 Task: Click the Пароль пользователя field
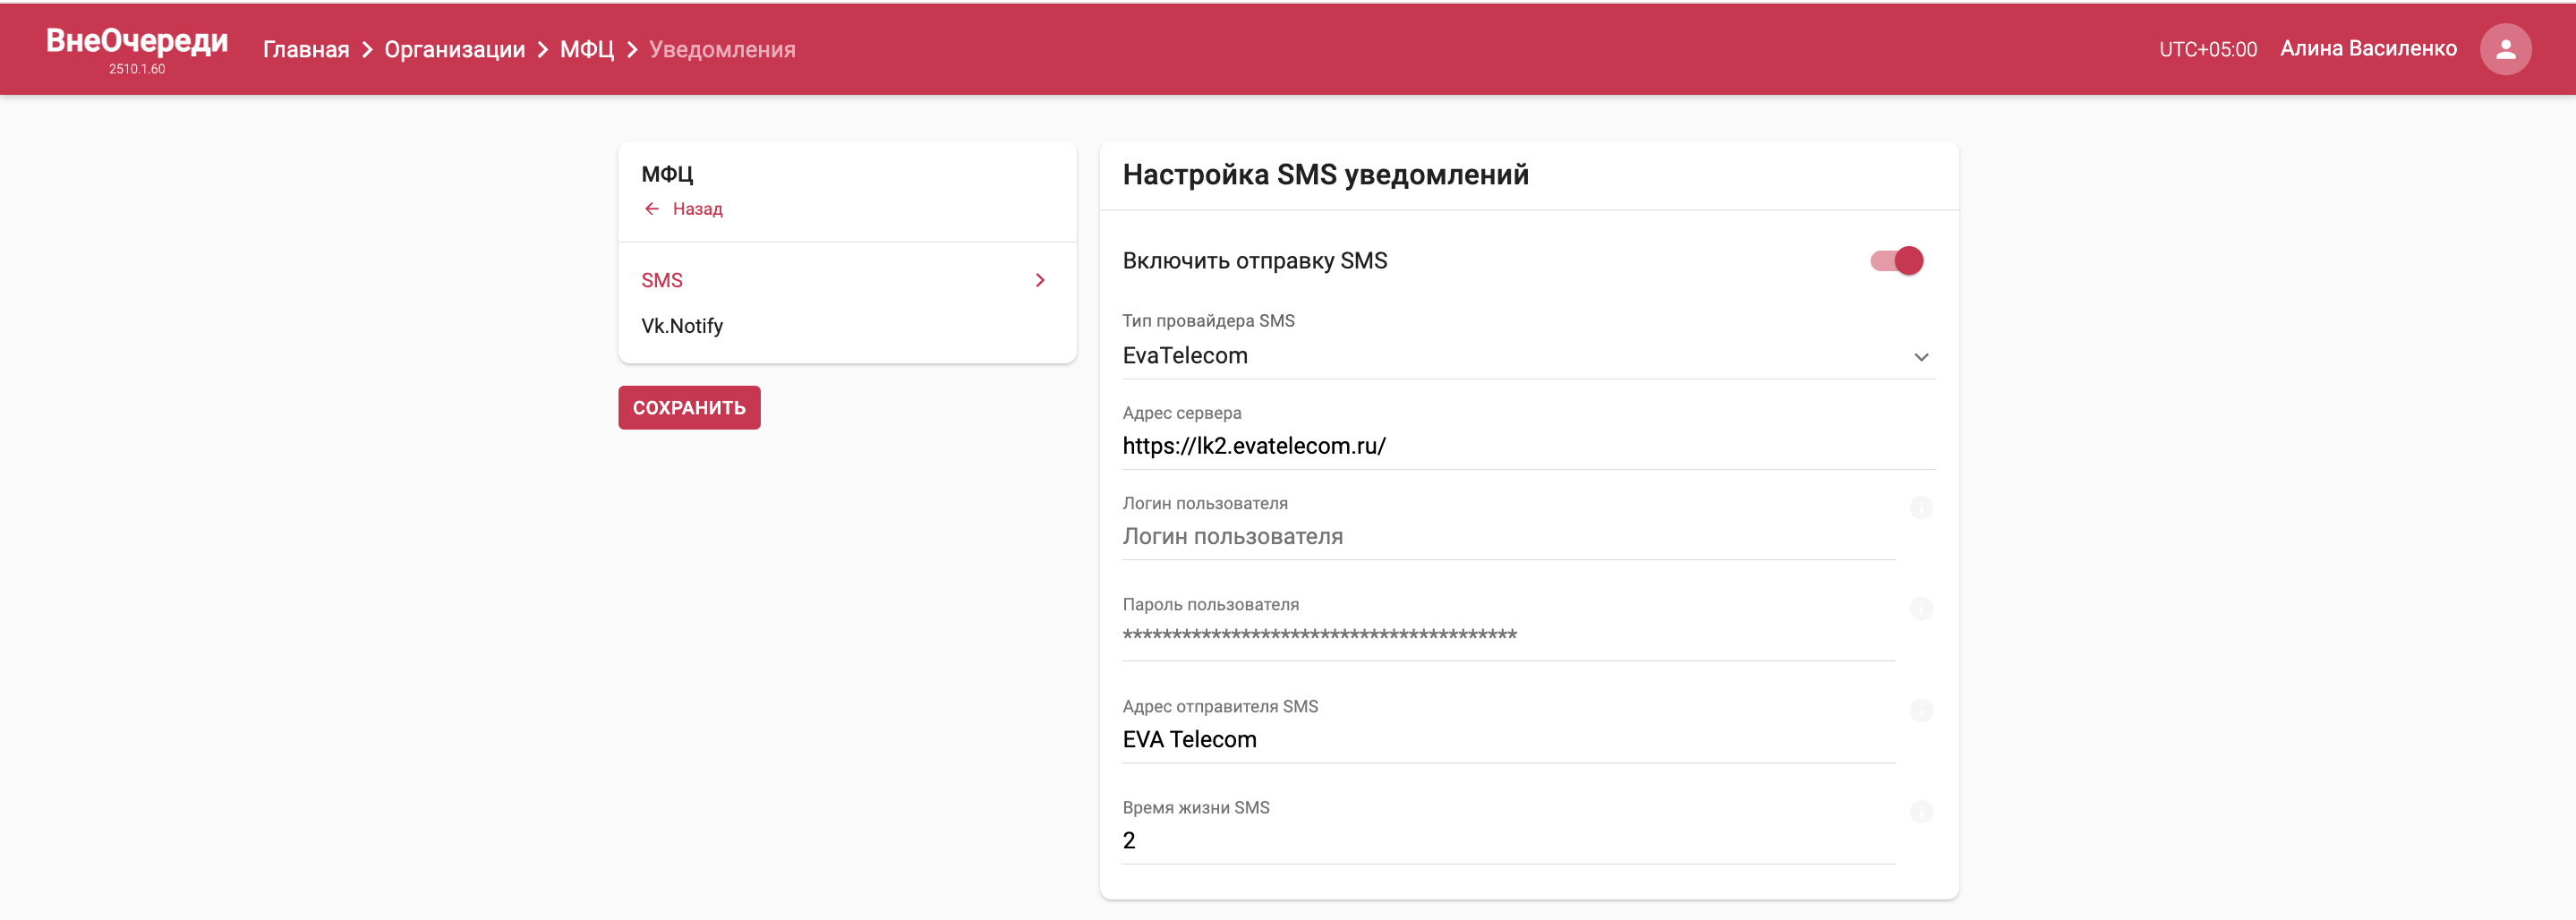coord(1508,636)
